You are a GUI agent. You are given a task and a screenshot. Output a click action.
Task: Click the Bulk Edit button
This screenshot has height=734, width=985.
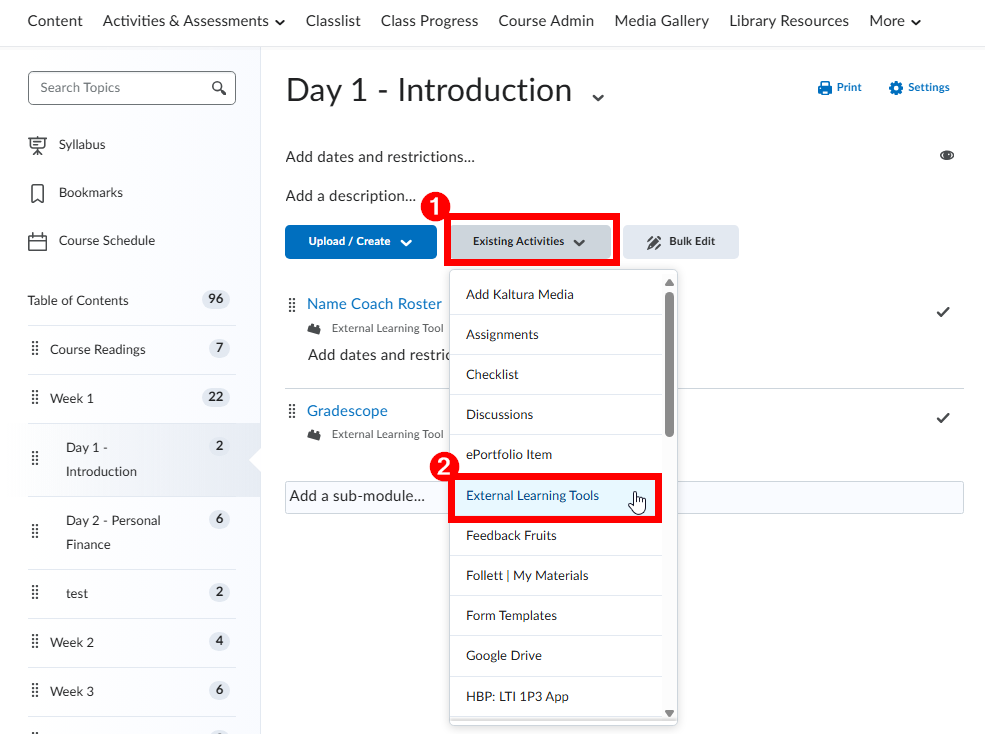[x=681, y=242]
